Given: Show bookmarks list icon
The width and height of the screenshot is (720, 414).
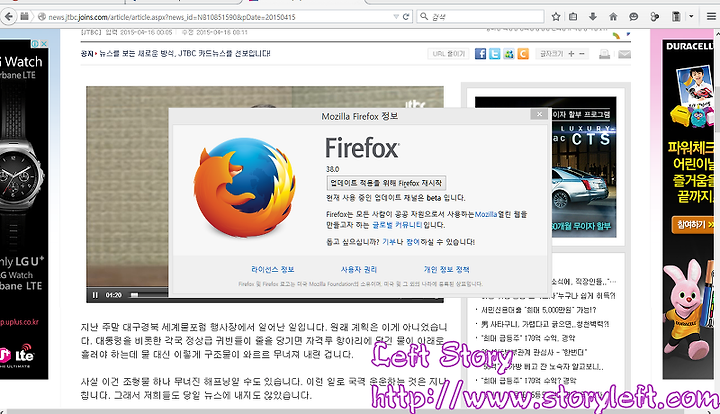Looking at the screenshot, I should 573,17.
